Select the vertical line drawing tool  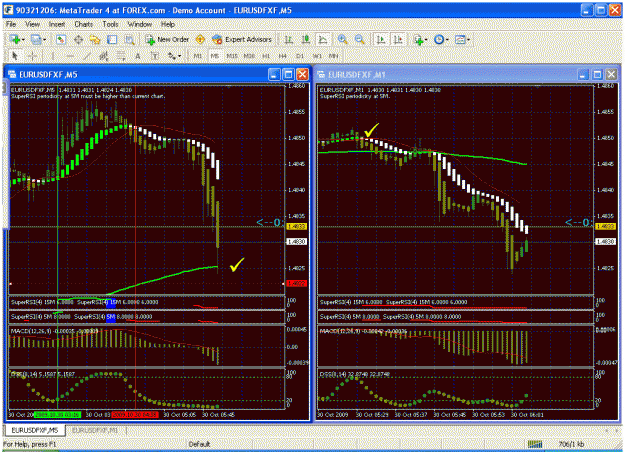[53, 56]
